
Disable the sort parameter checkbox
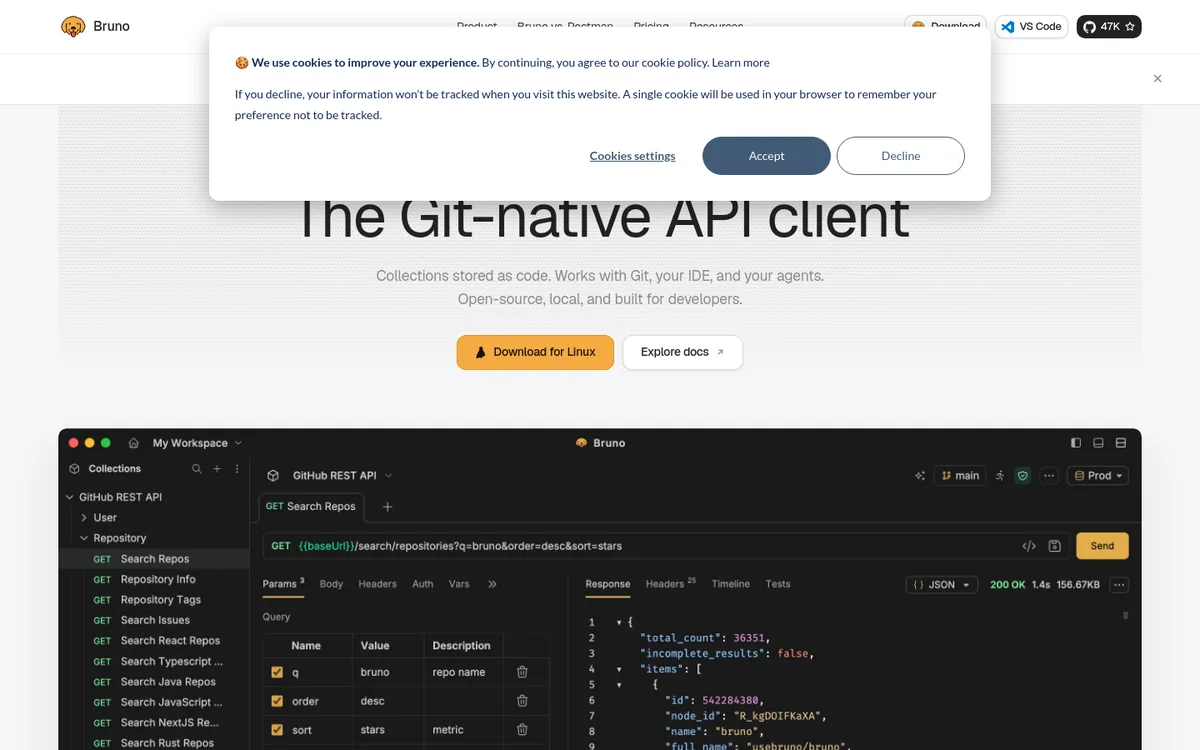coord(277,730)
